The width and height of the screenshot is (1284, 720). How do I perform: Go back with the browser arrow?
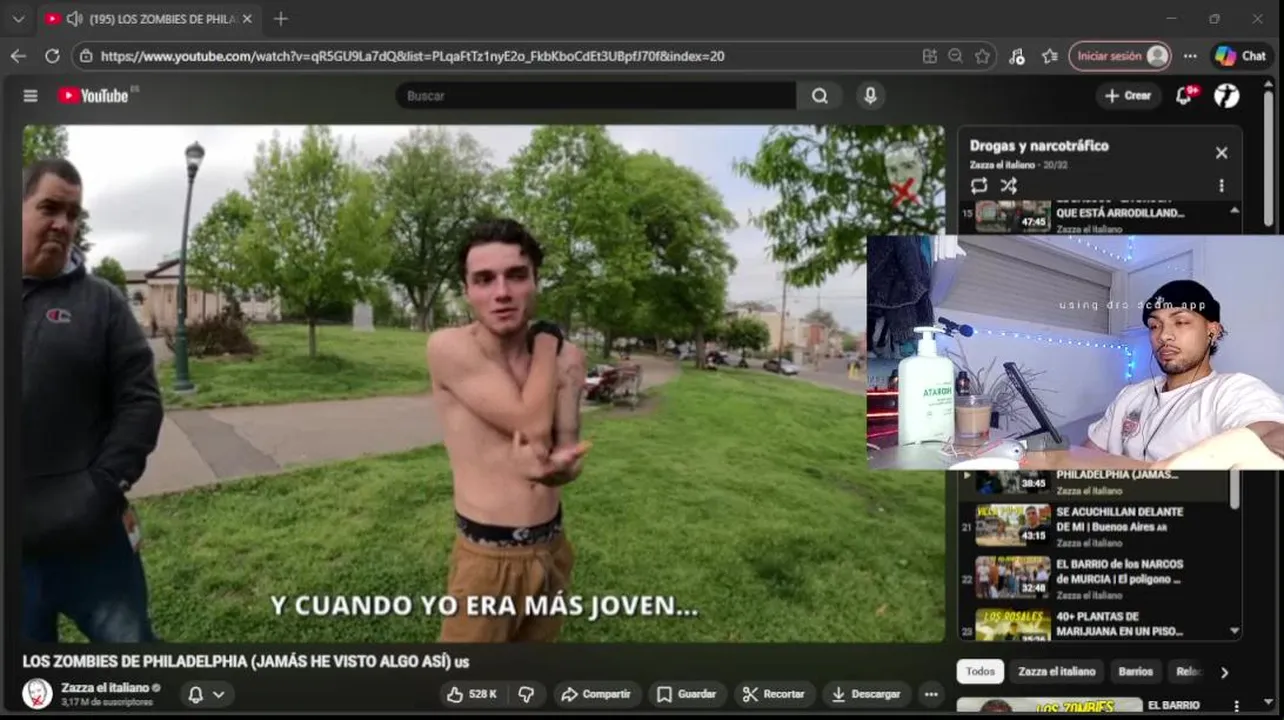tap(18, 56)
